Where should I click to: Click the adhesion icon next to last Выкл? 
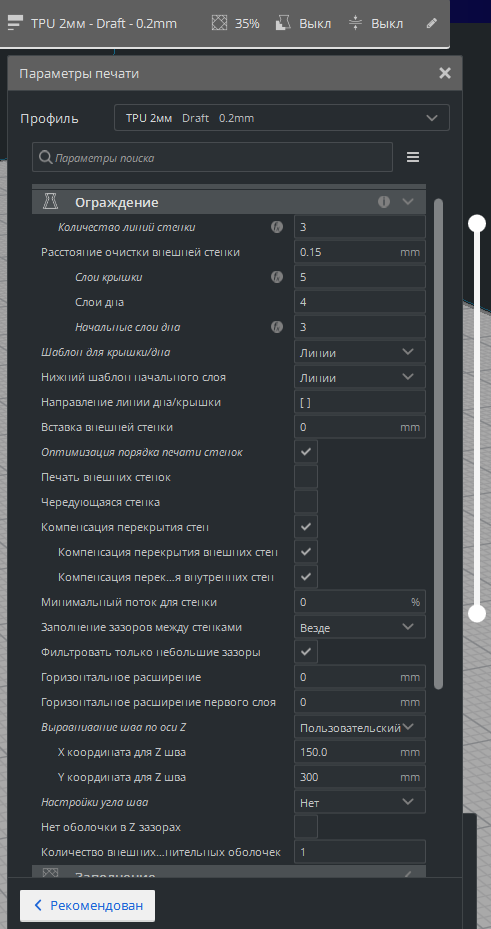(355, 24)
